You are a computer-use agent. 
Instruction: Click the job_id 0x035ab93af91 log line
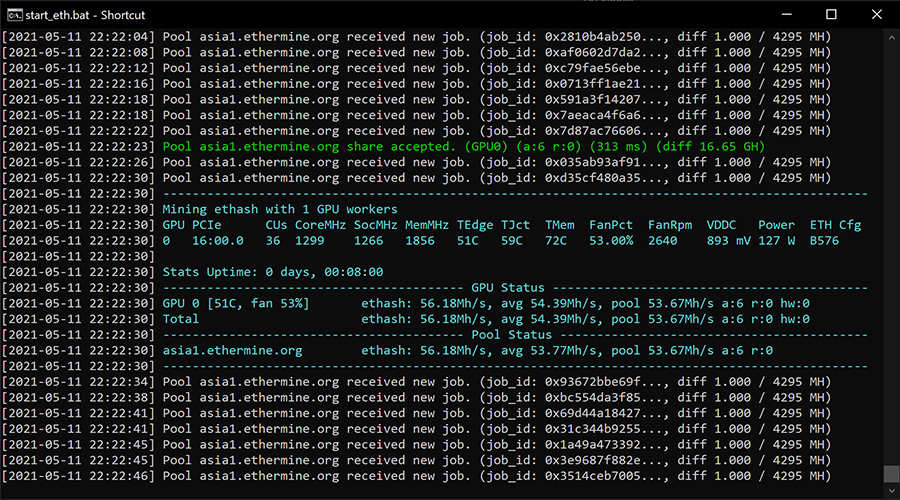[416, 162]
